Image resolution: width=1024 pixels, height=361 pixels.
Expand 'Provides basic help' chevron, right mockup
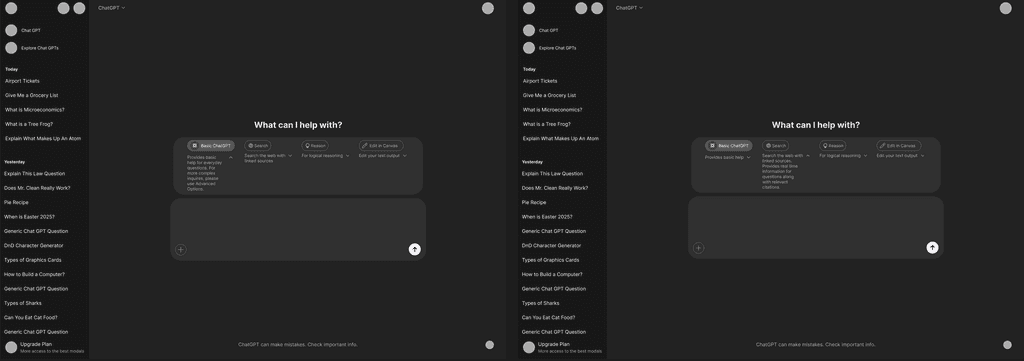click(x=748, y=157)
